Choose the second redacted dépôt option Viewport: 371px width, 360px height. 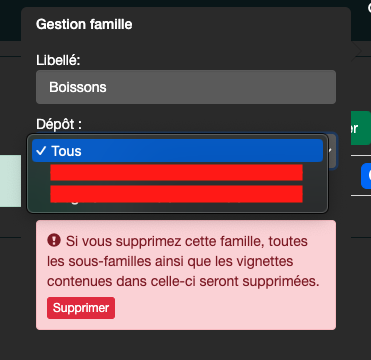click(176, 194)
